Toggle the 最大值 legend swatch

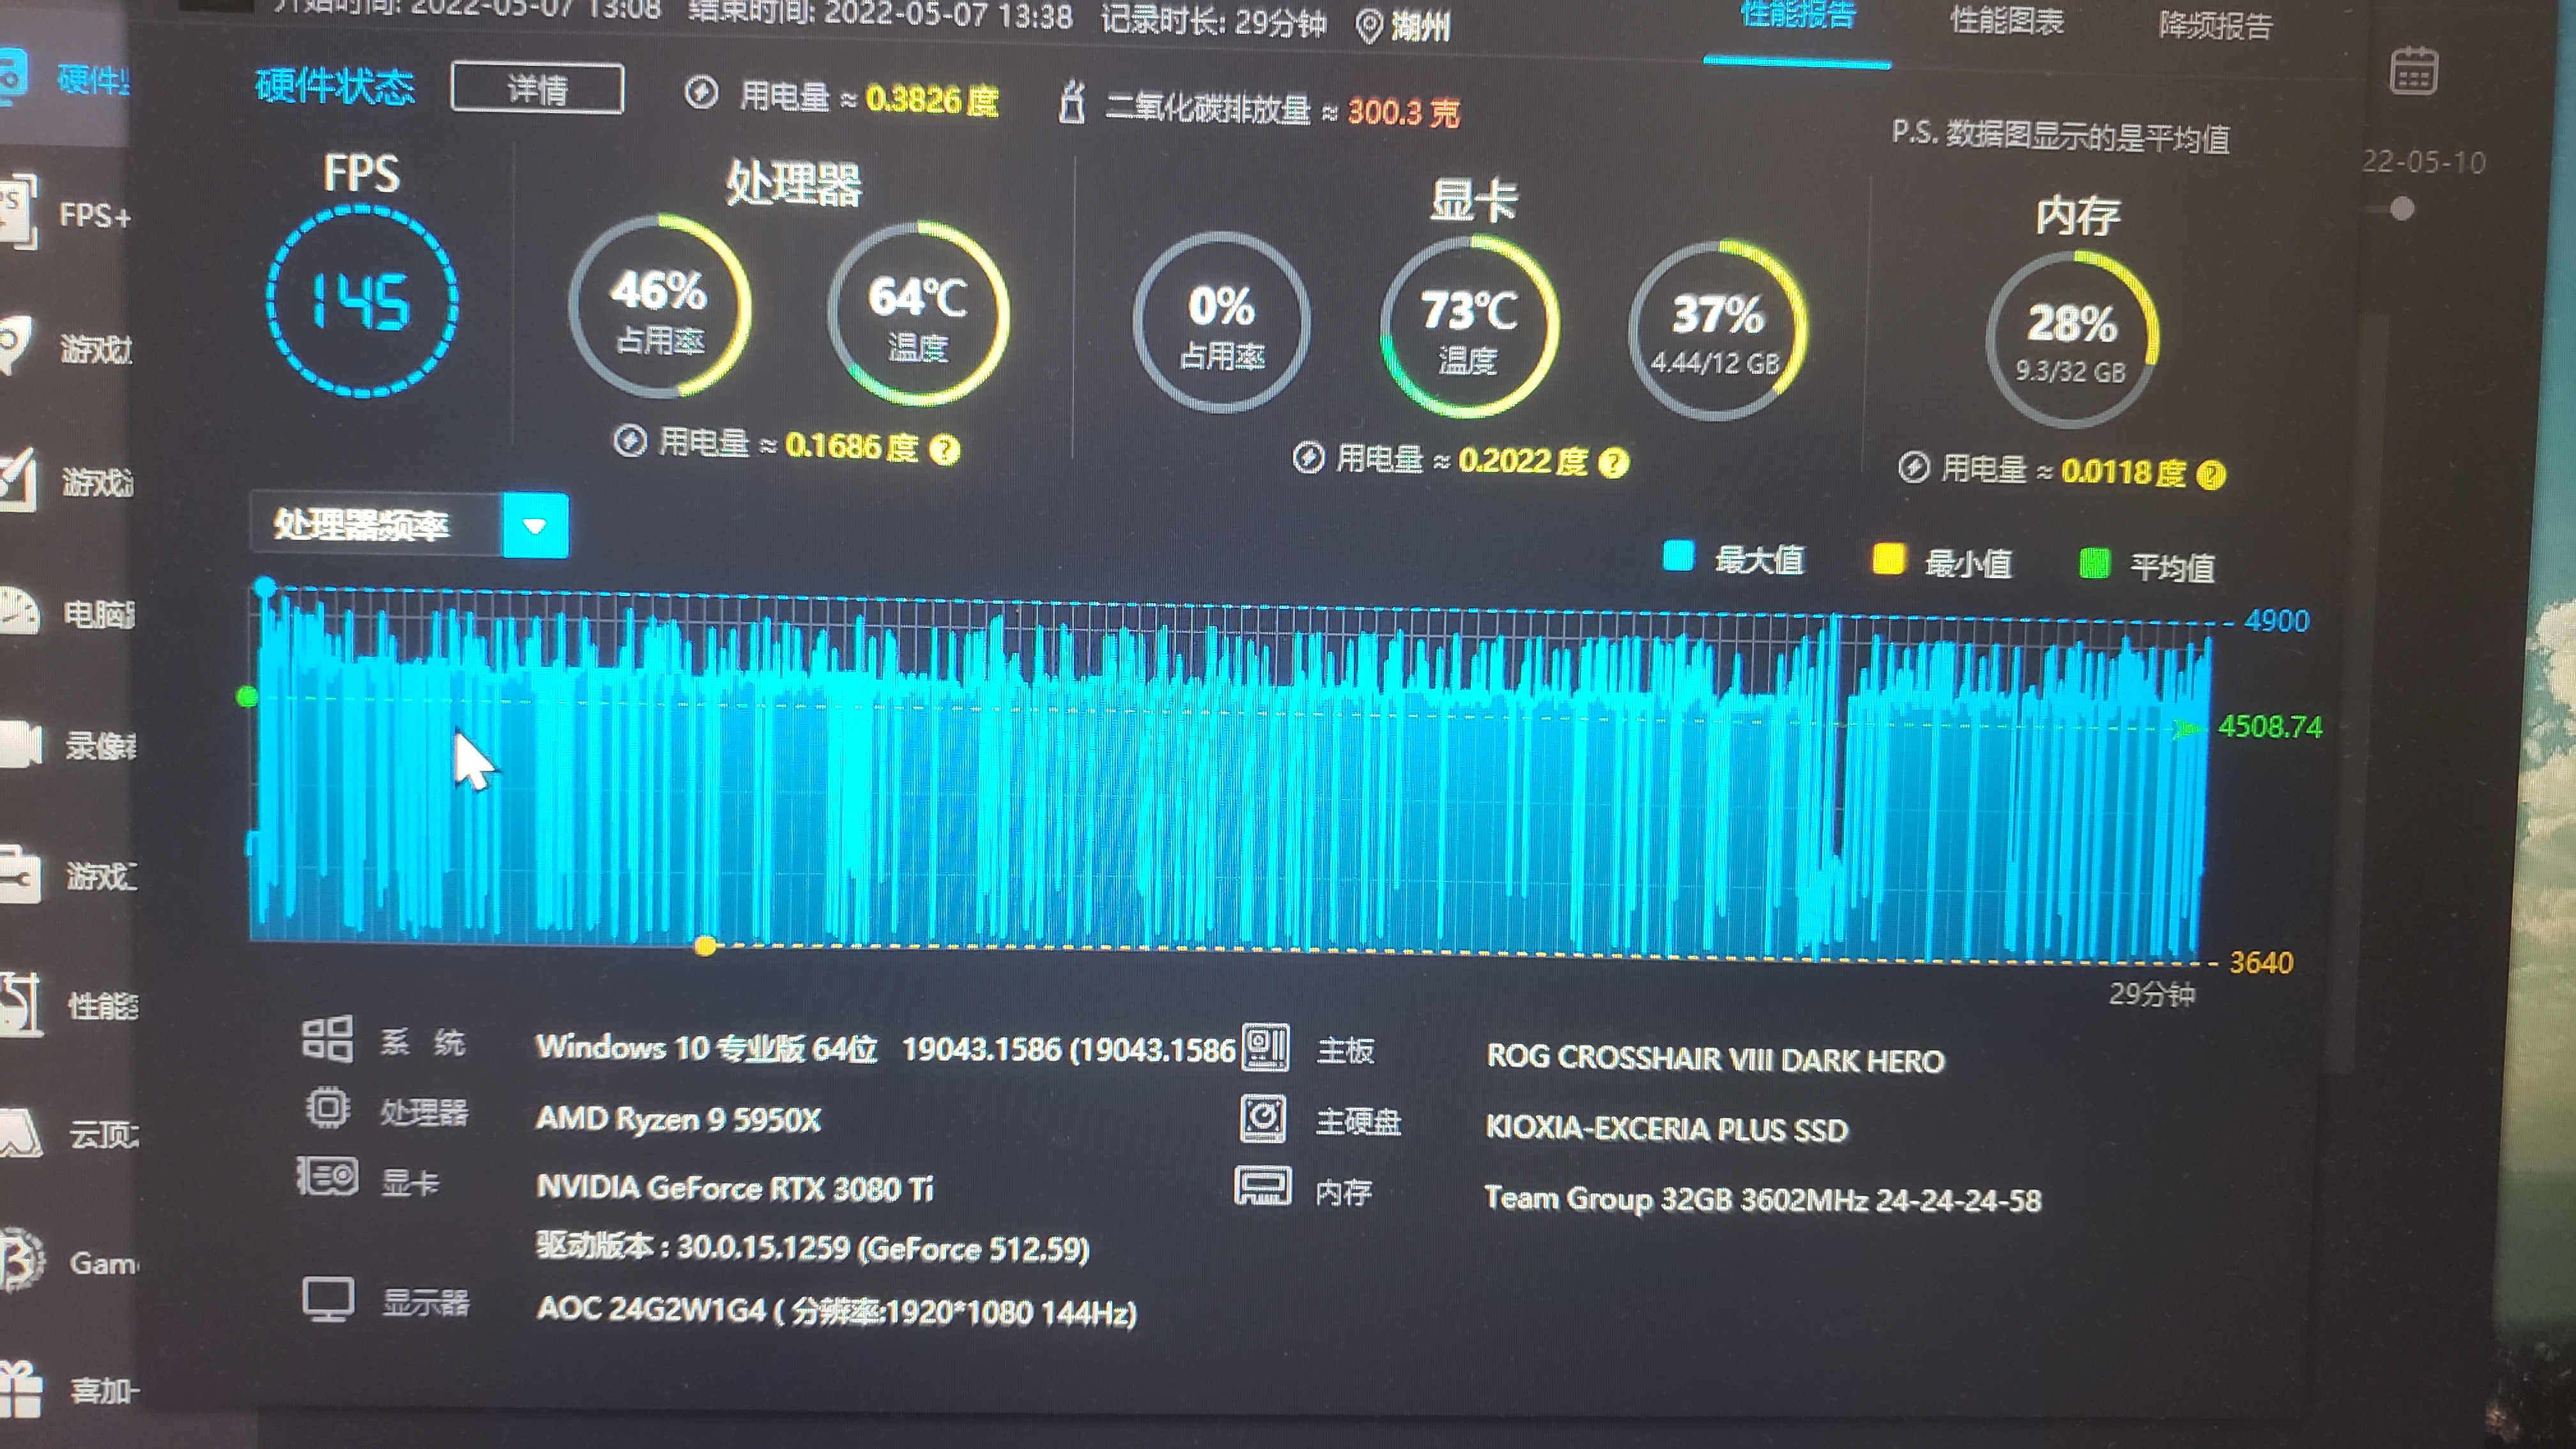click(x=1678, y=557)
